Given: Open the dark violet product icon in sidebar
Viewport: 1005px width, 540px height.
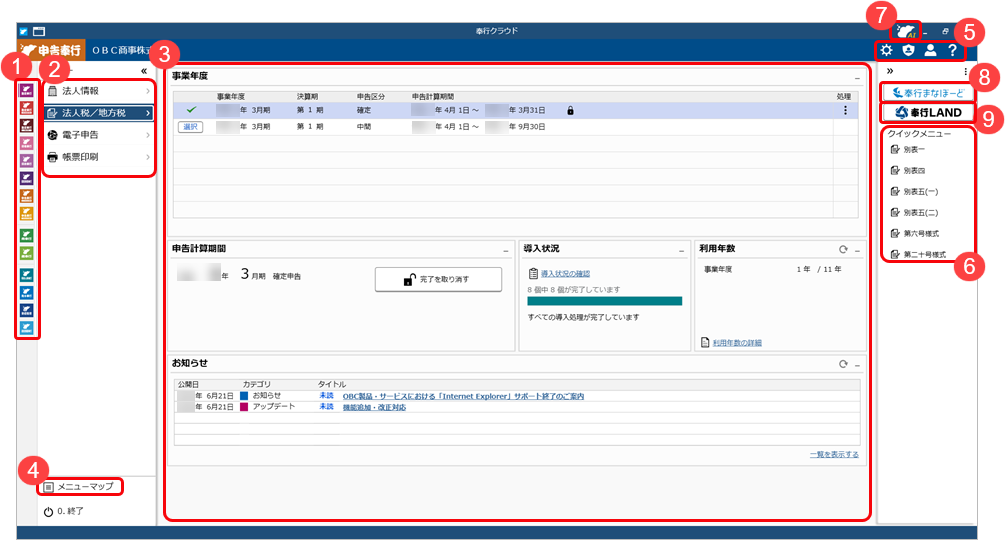Looking at the screenshot, I should (26, 178).
